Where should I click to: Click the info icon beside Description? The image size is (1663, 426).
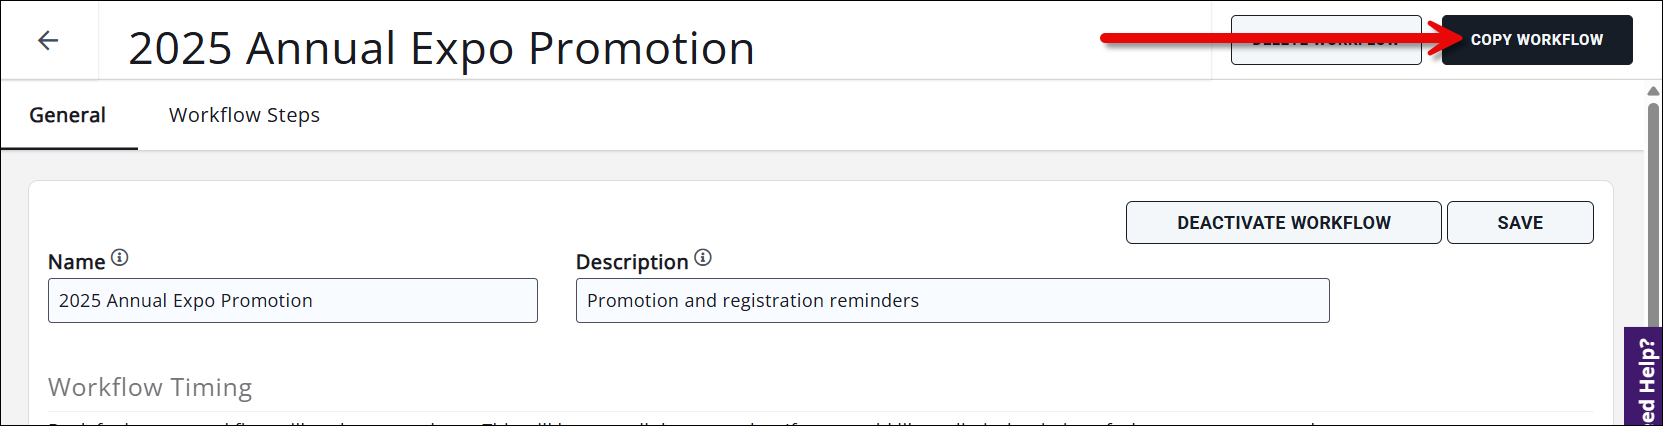pyautogui.click(x=703, y=258)
